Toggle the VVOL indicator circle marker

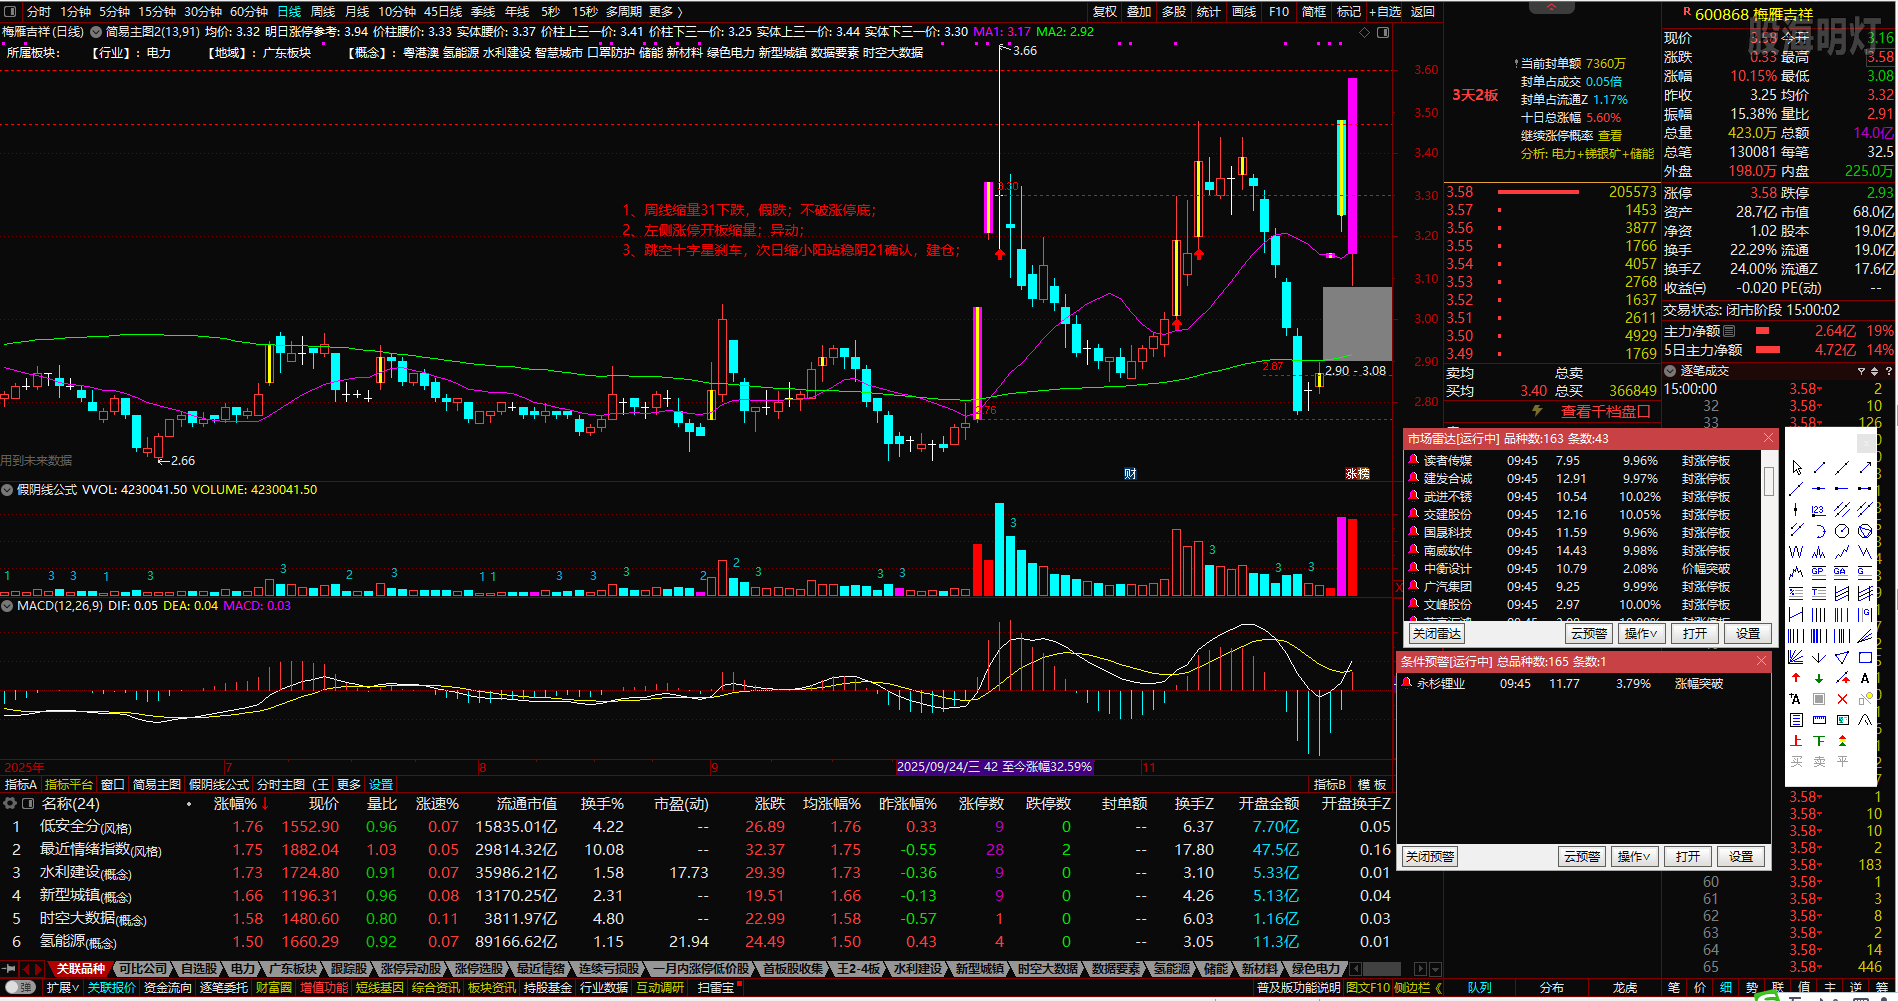coord(7,490)
